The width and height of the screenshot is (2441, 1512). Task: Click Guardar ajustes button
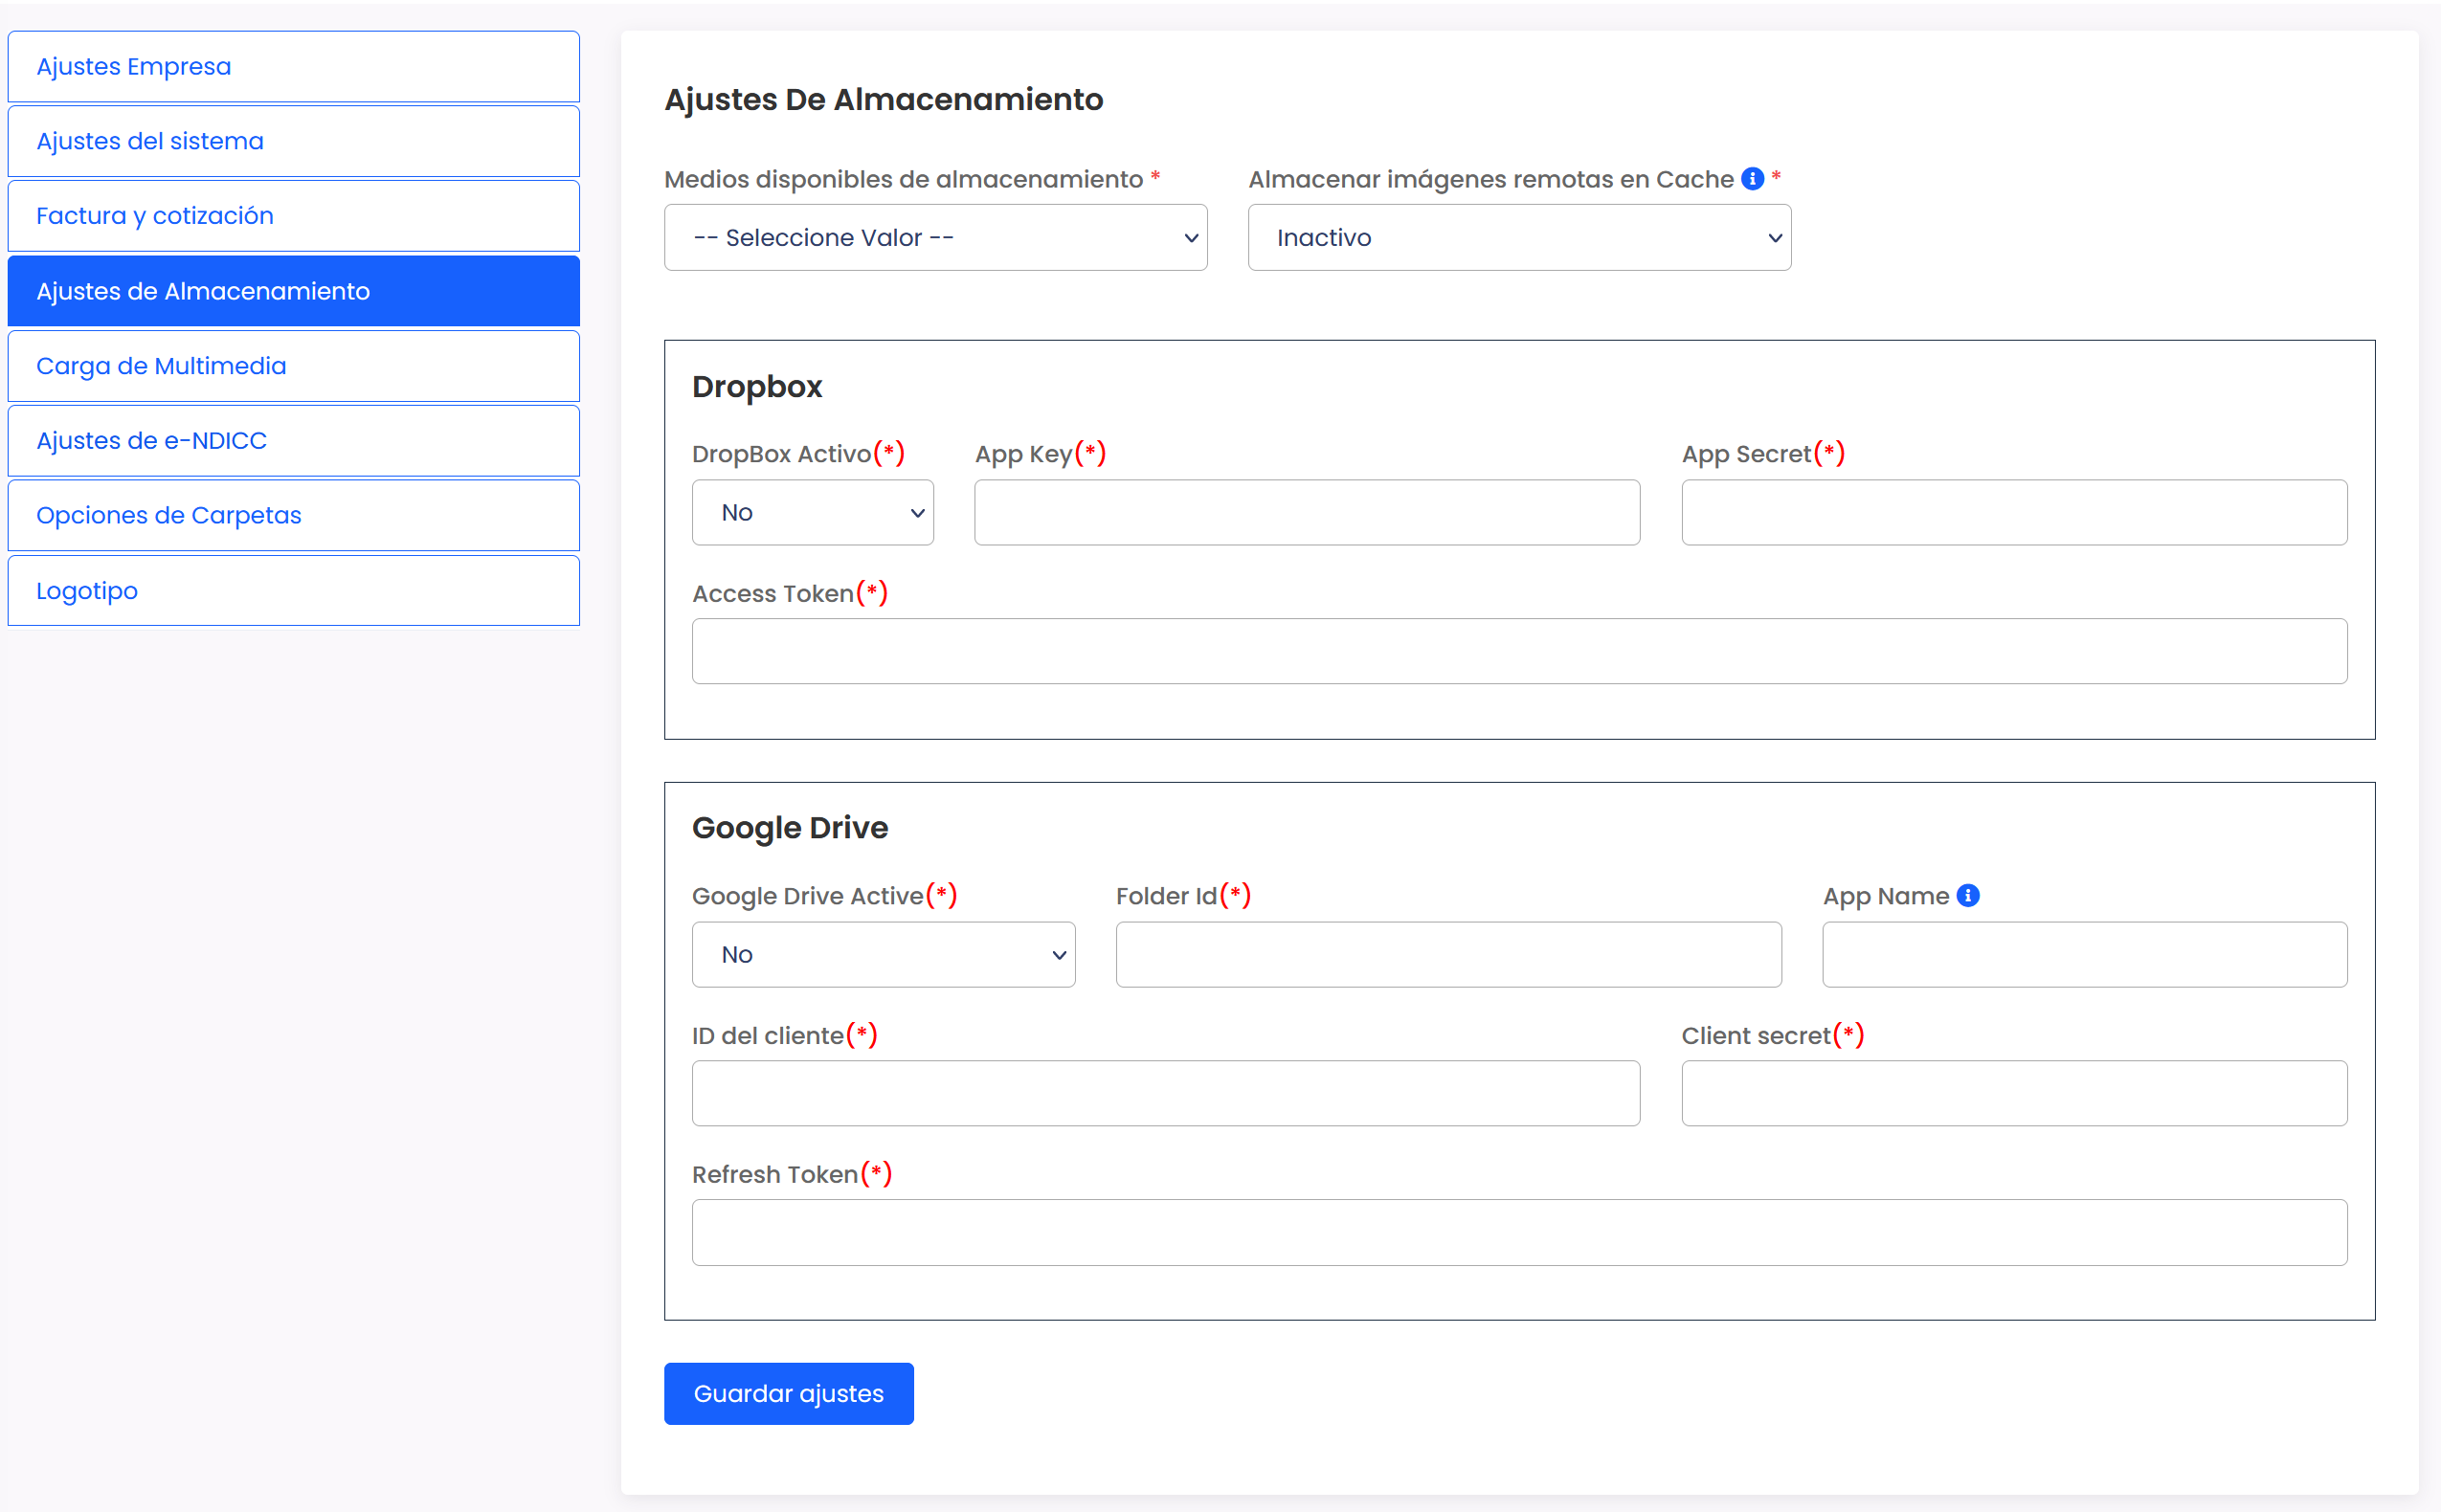click(x=788, y=1393)
